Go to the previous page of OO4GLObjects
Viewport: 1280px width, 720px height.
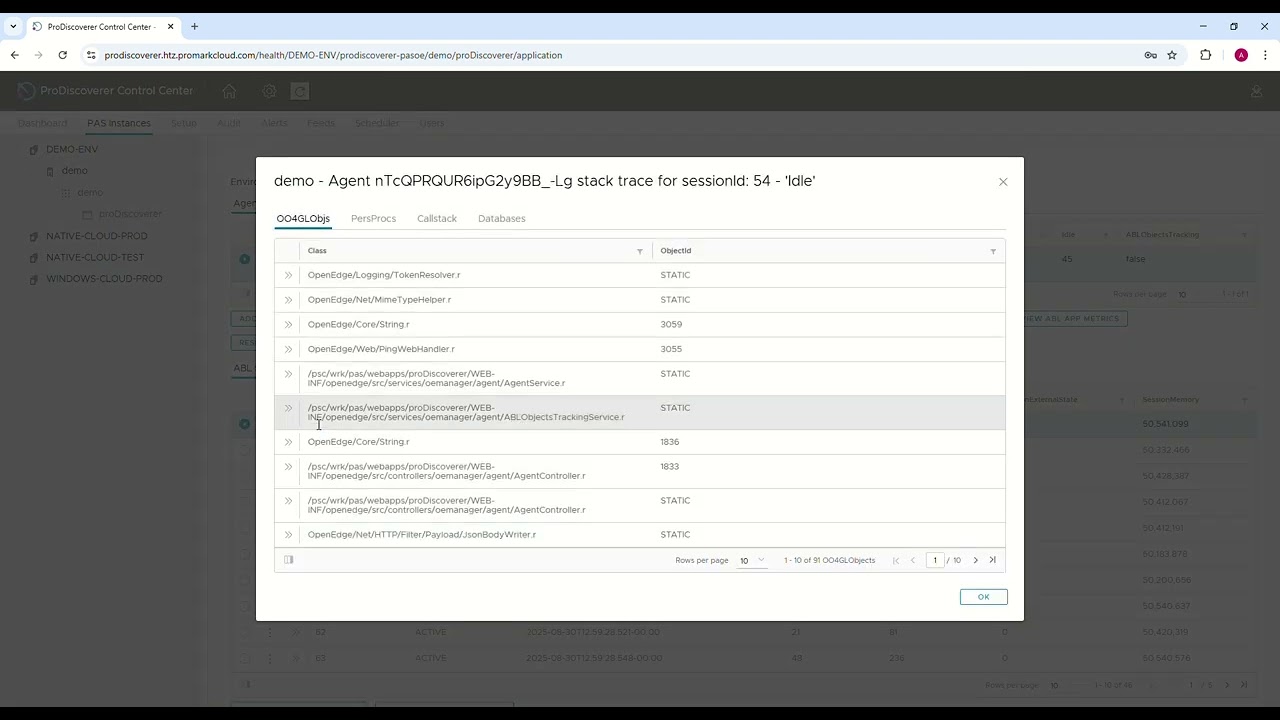[912, 560]
